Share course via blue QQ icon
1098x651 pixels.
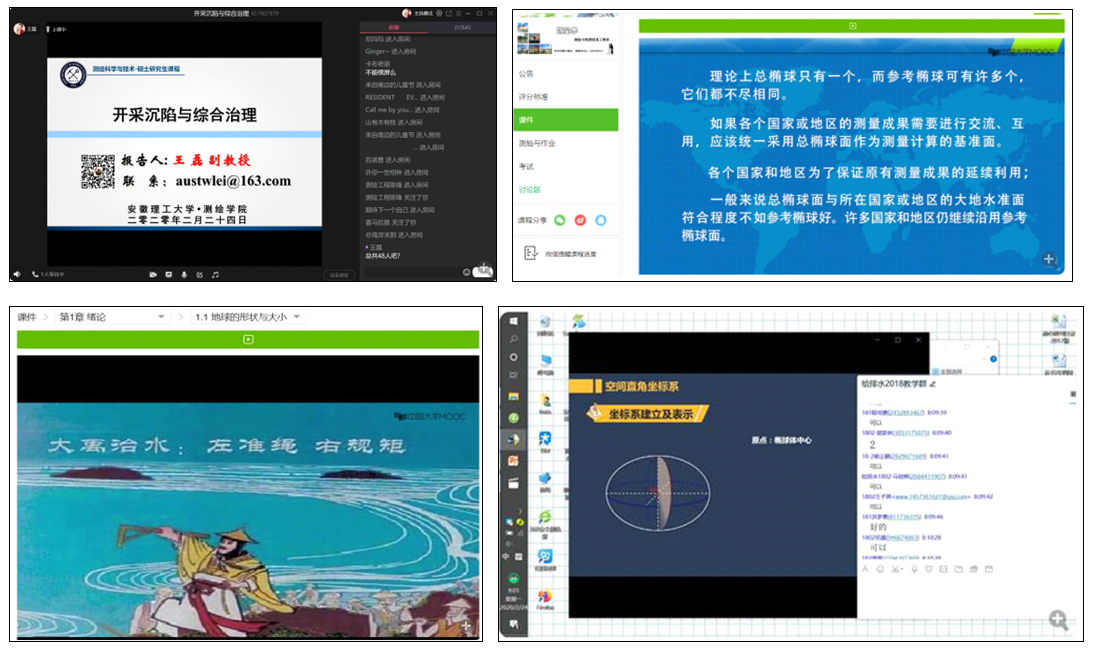coord(601,220)
